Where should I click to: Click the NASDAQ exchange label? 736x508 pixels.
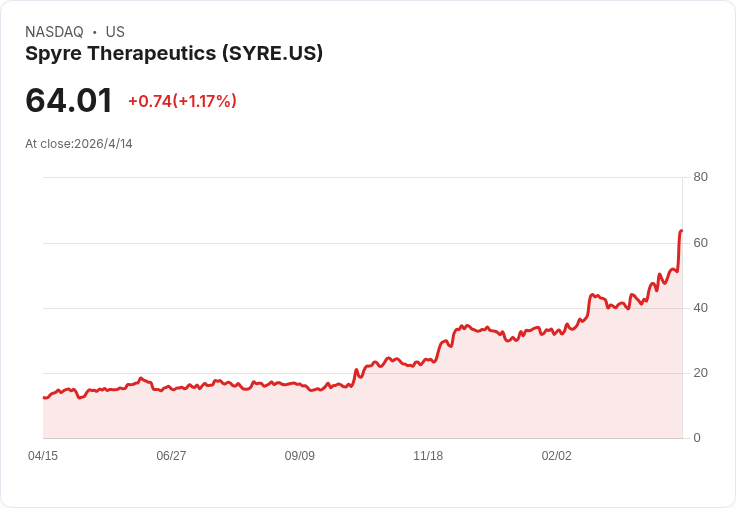click(54, 32)
